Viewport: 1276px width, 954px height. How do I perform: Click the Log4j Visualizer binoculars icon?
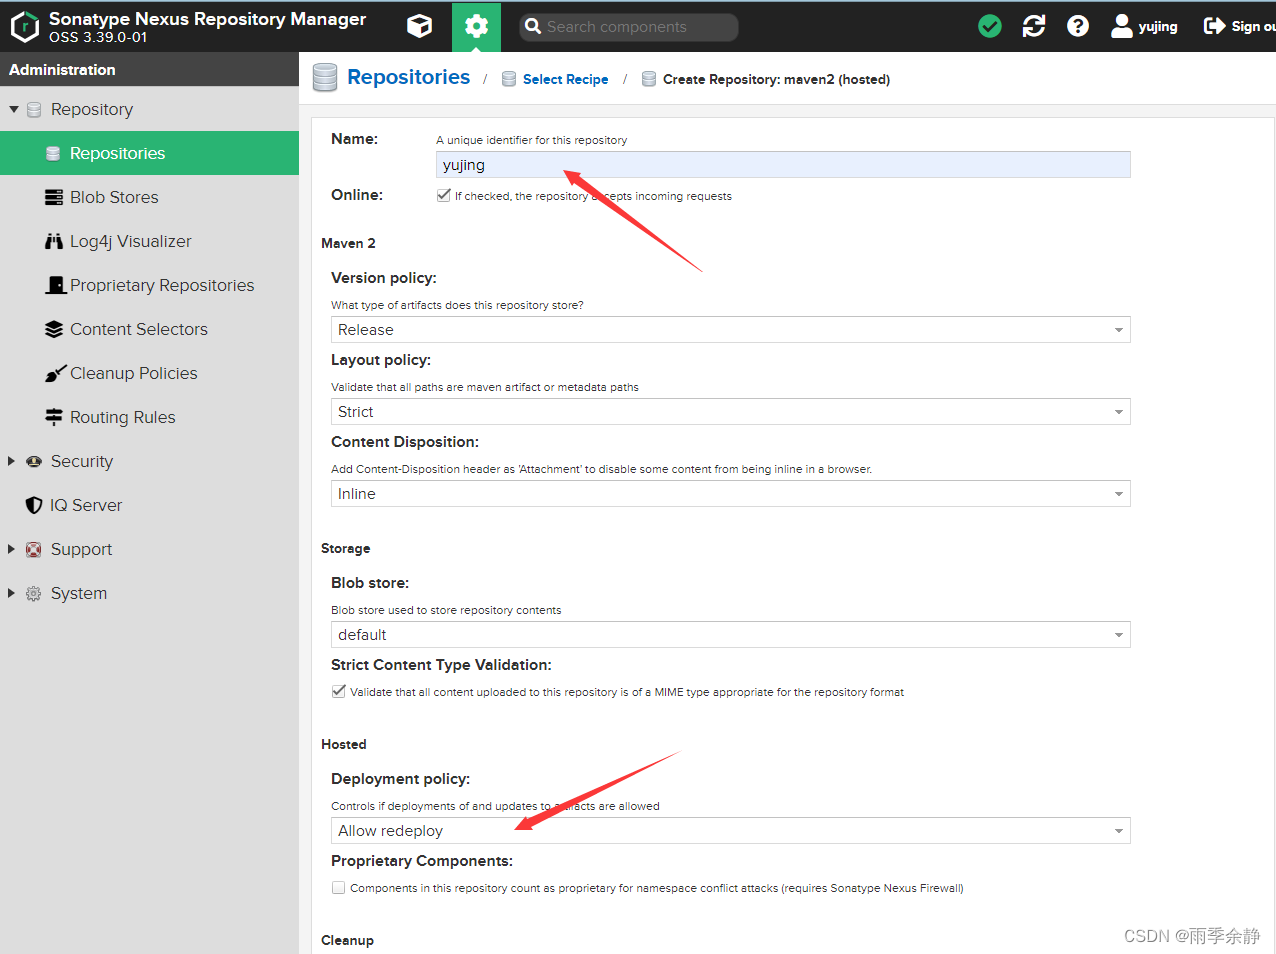click(54, 241)
